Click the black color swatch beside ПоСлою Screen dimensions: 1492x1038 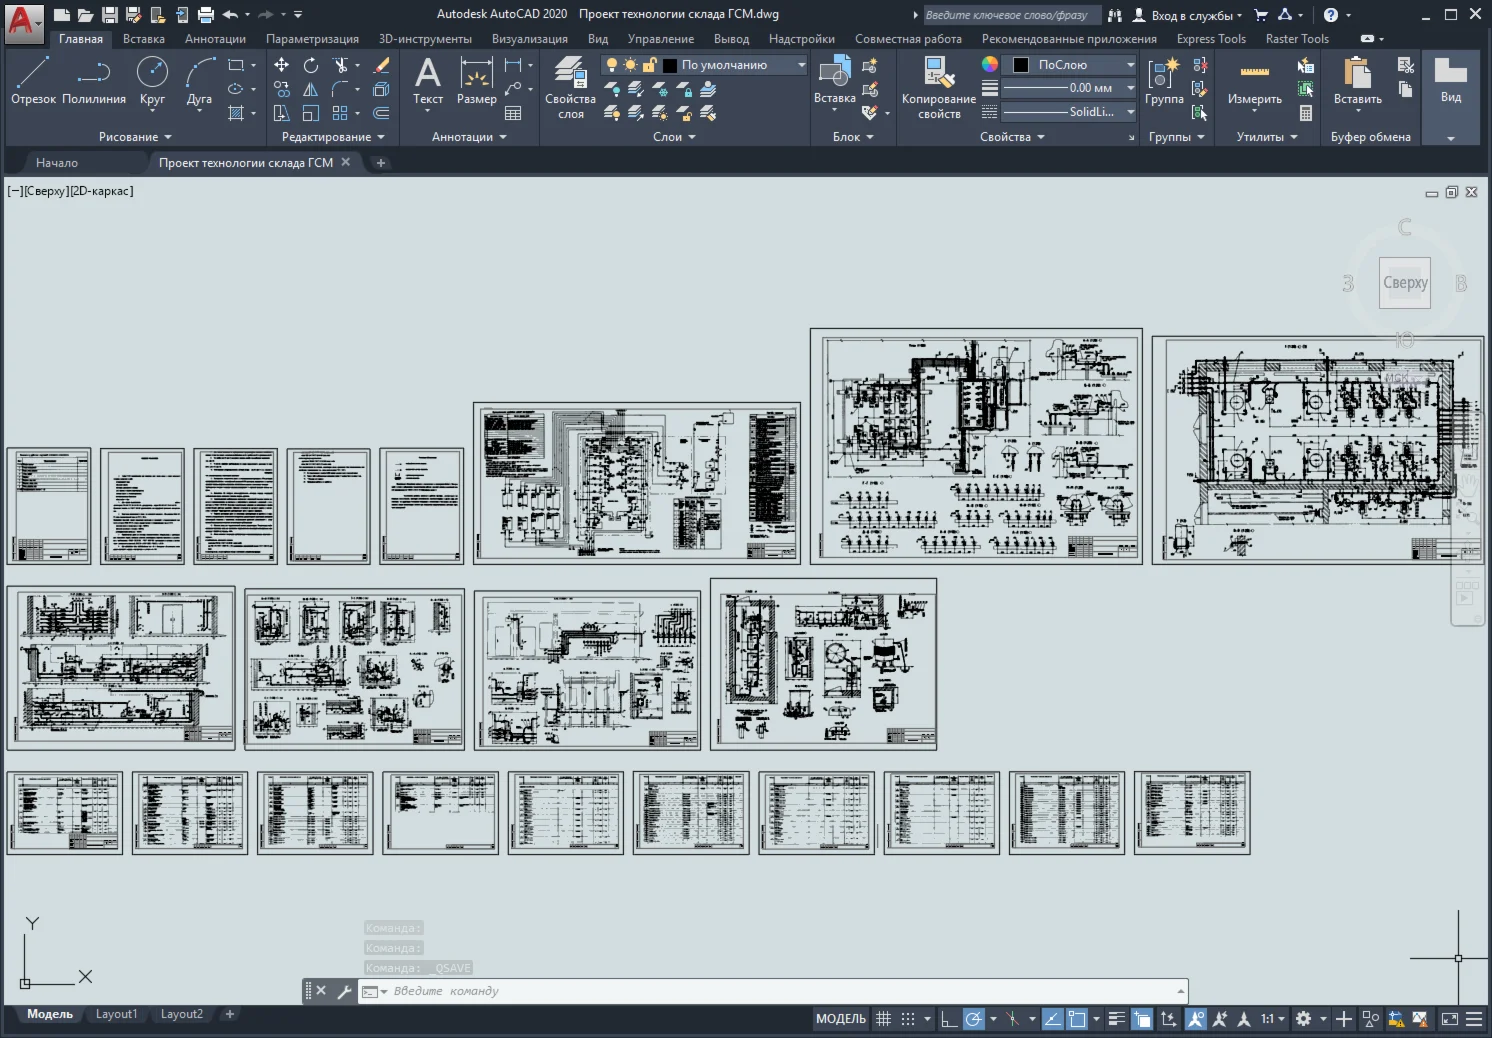1021,65
